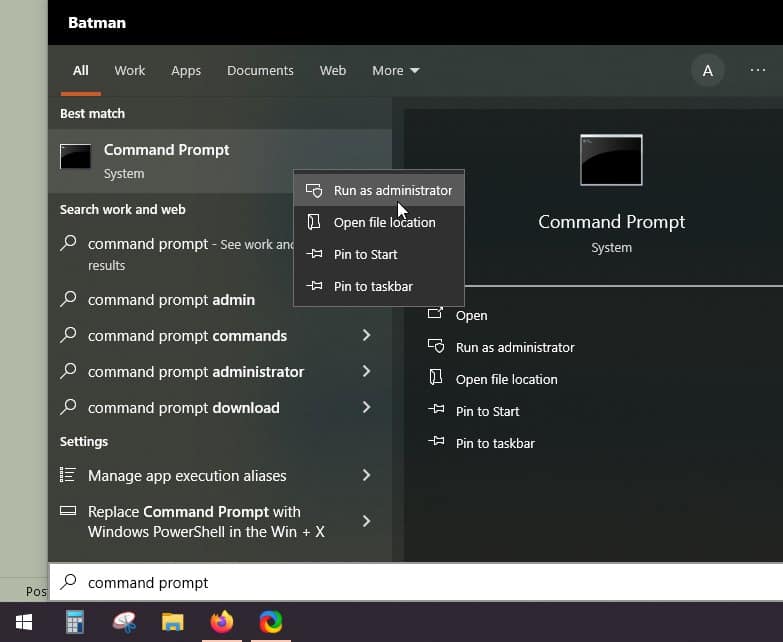783x642 pixels.
Task: Expand chevron for Manage app execution aliases
Action: pos(367,475)
